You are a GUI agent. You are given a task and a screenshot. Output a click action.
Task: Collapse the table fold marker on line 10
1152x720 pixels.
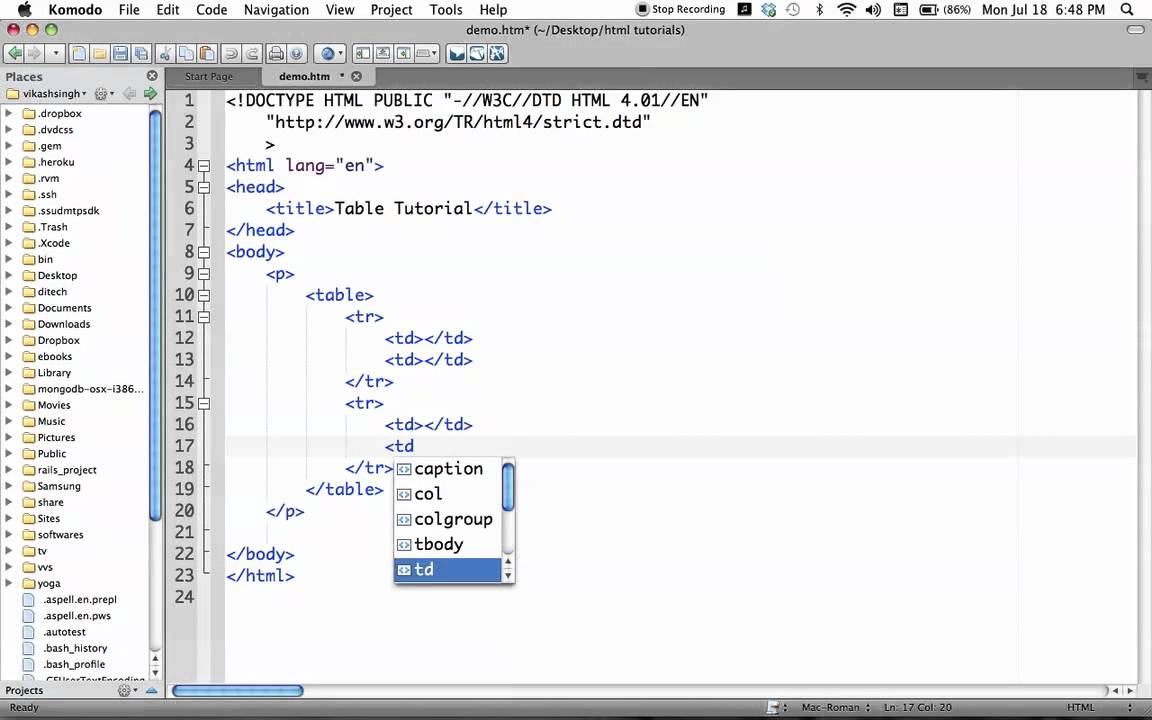pos(204,295)
